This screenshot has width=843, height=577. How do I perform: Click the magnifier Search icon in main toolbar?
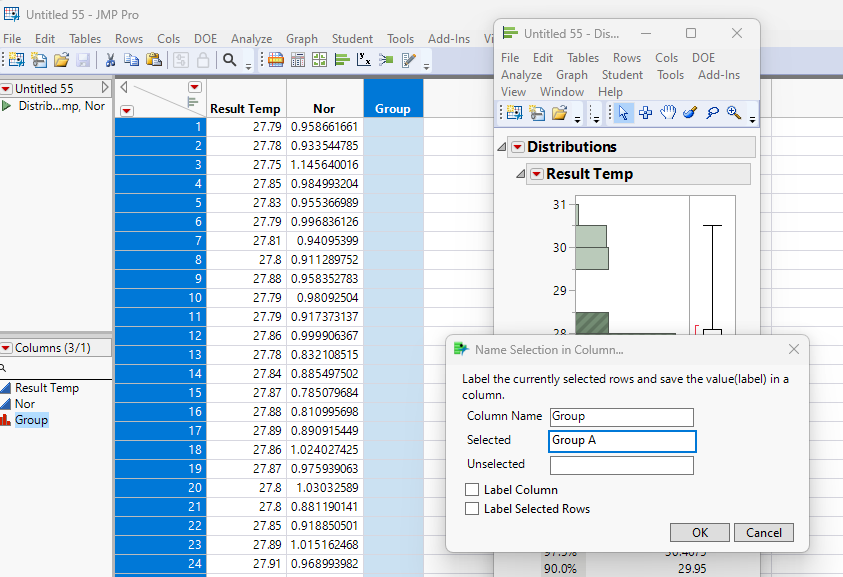(230, 60)
